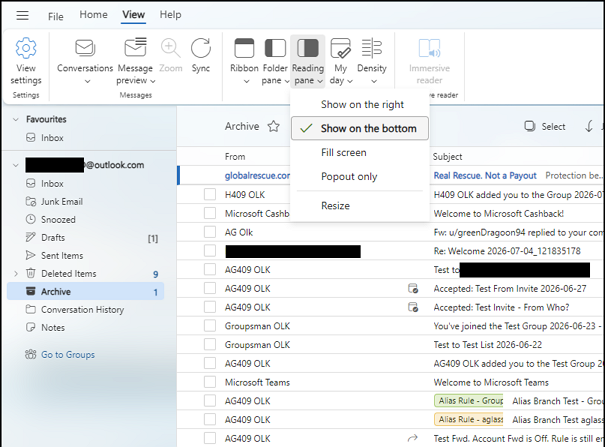
Task: Sort by From column header
Action: (x=235, y=157)
